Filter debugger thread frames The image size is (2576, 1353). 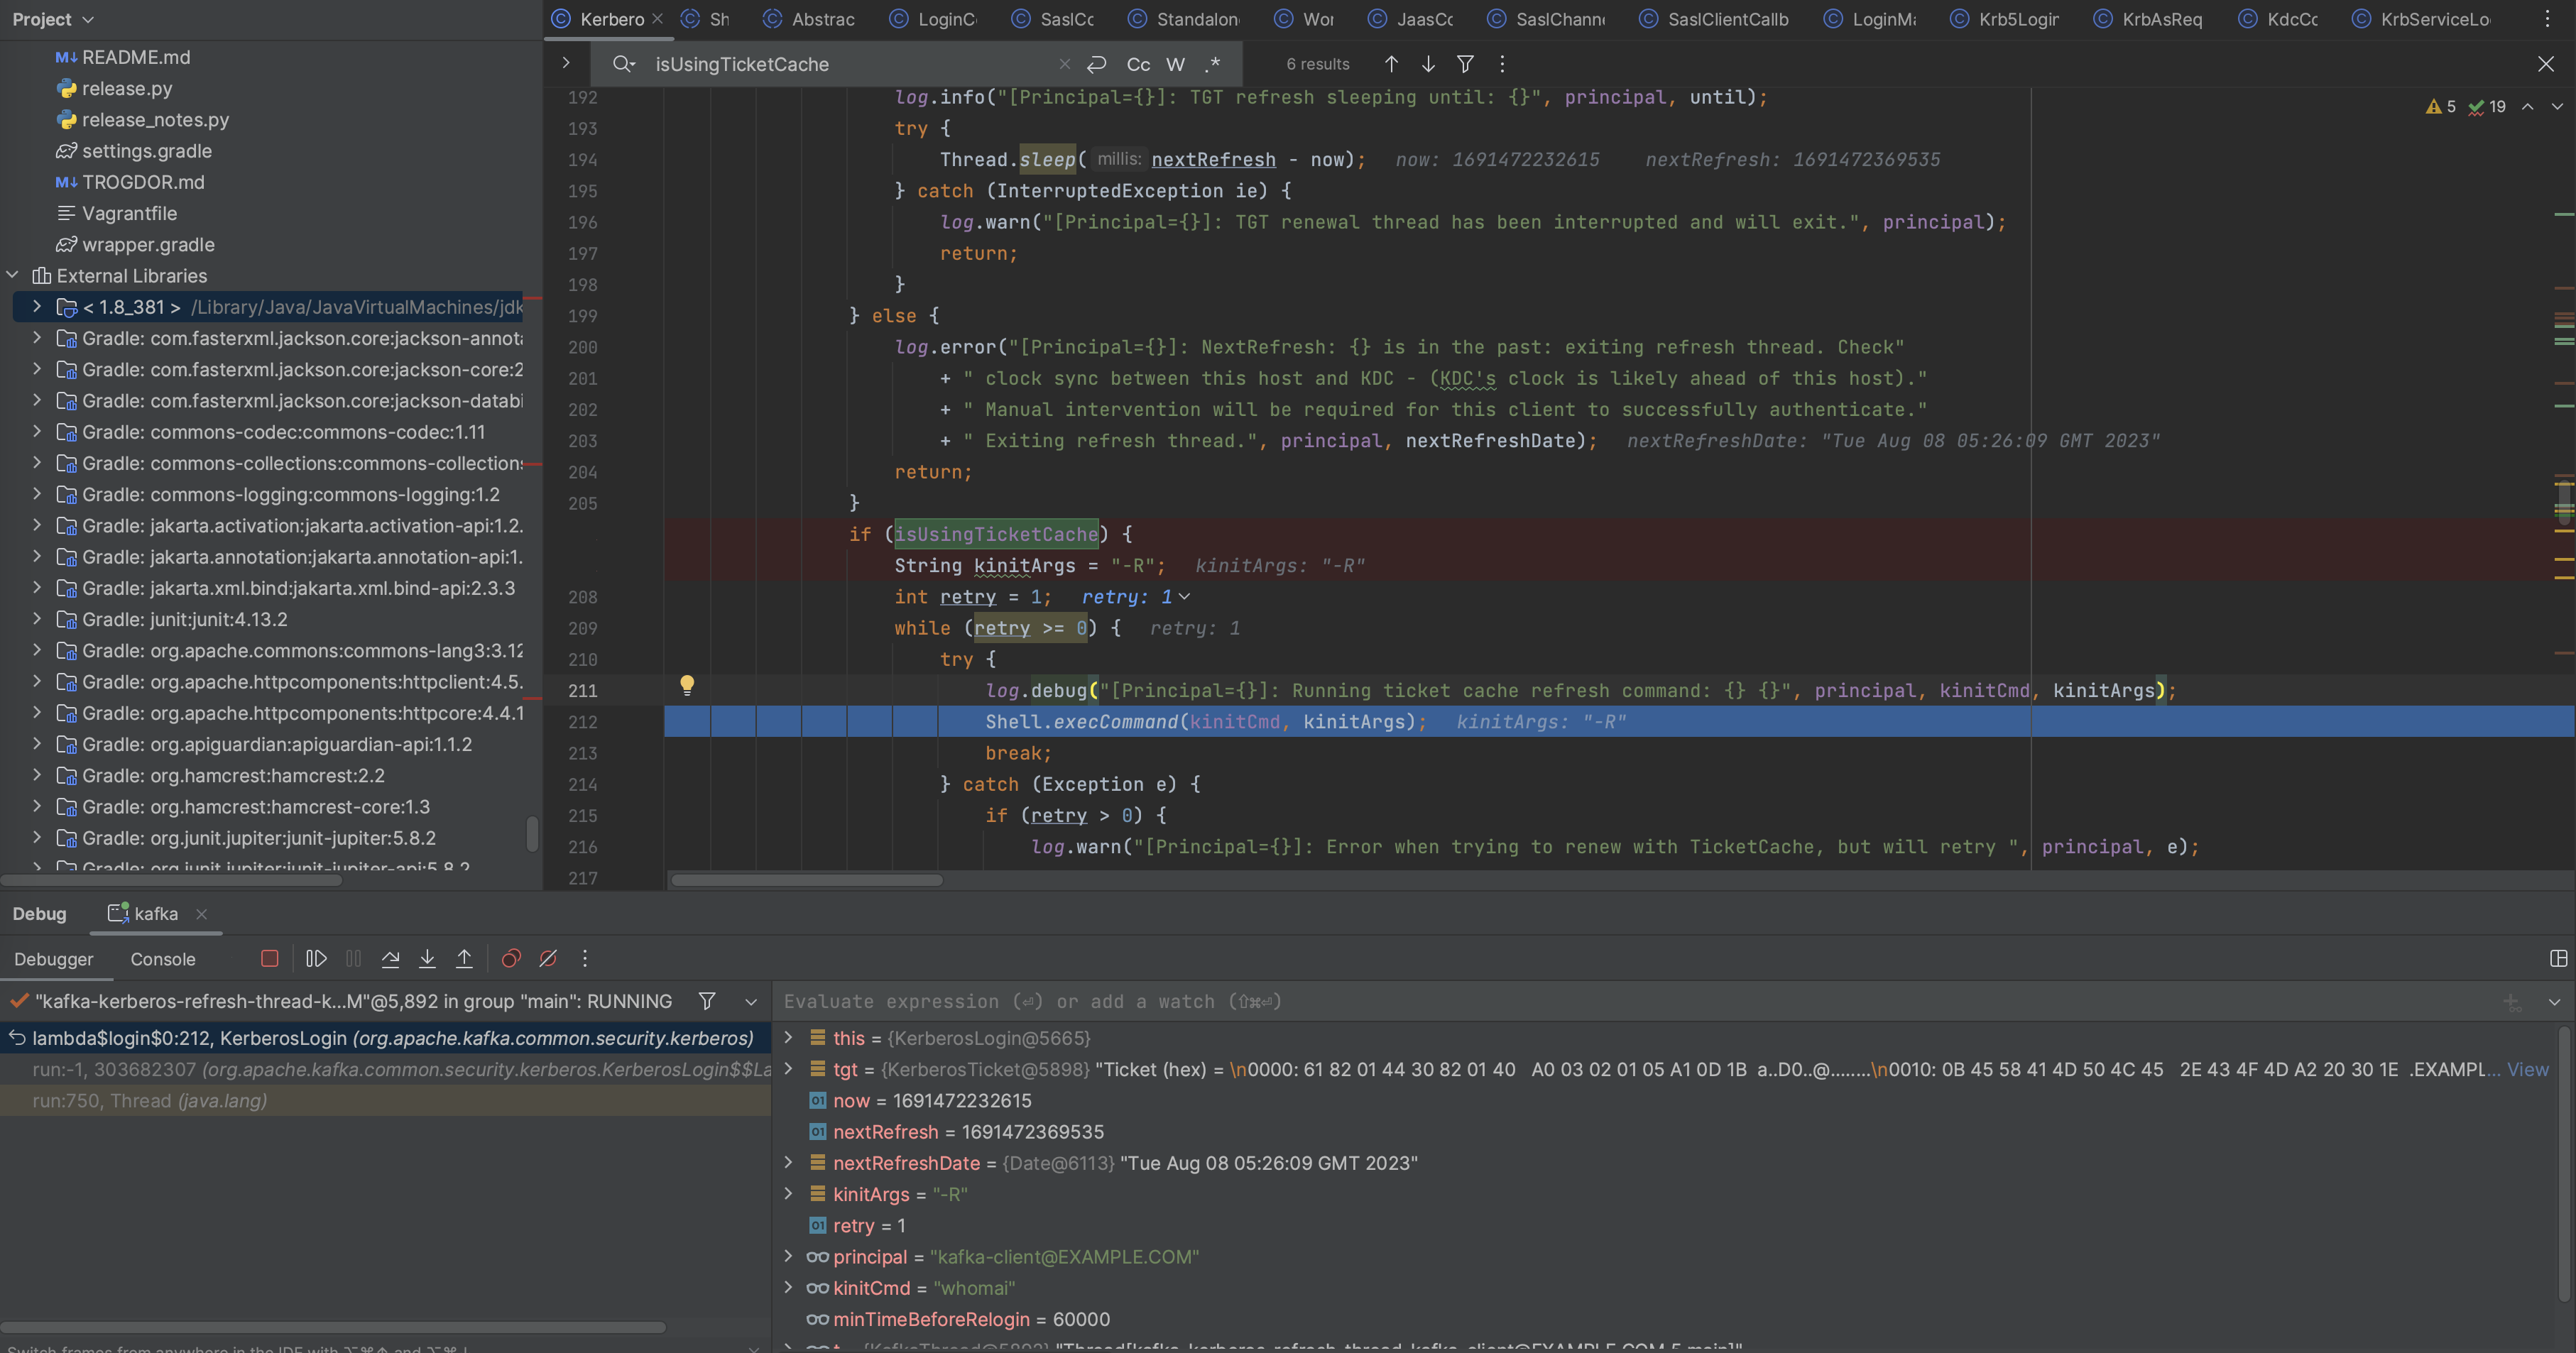click(x=707, y=1001)
